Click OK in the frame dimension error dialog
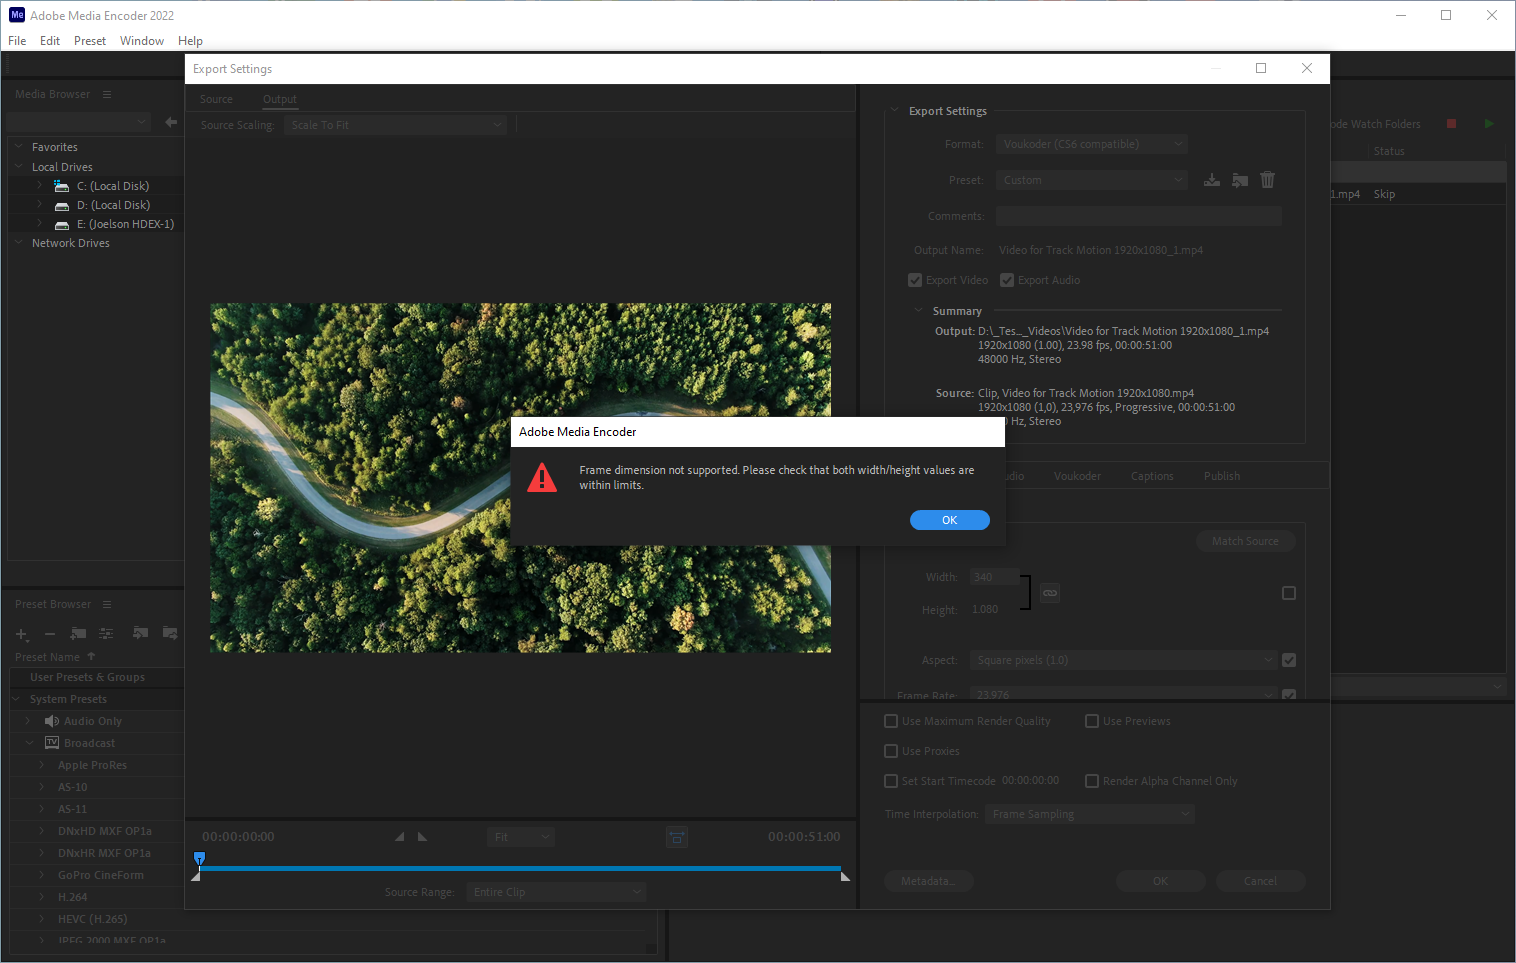This screenshot has height=963, width=1516. pyautogui.click(x=949, y=520)
